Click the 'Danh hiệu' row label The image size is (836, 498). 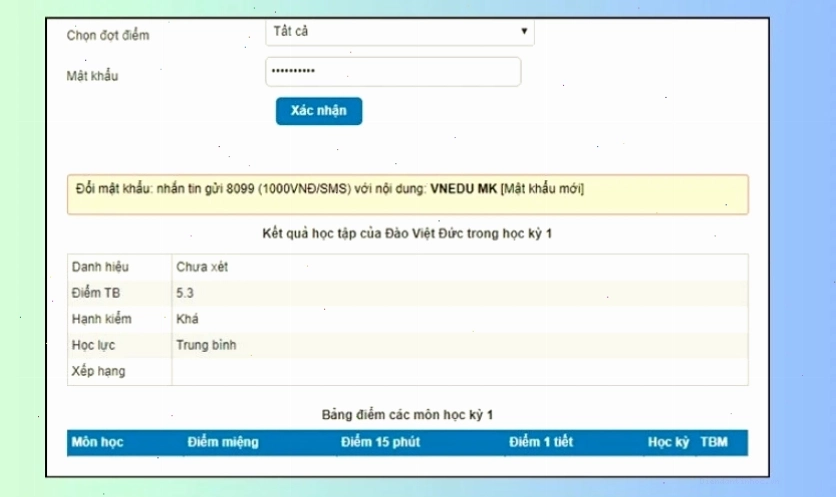[x=100, y=267]
